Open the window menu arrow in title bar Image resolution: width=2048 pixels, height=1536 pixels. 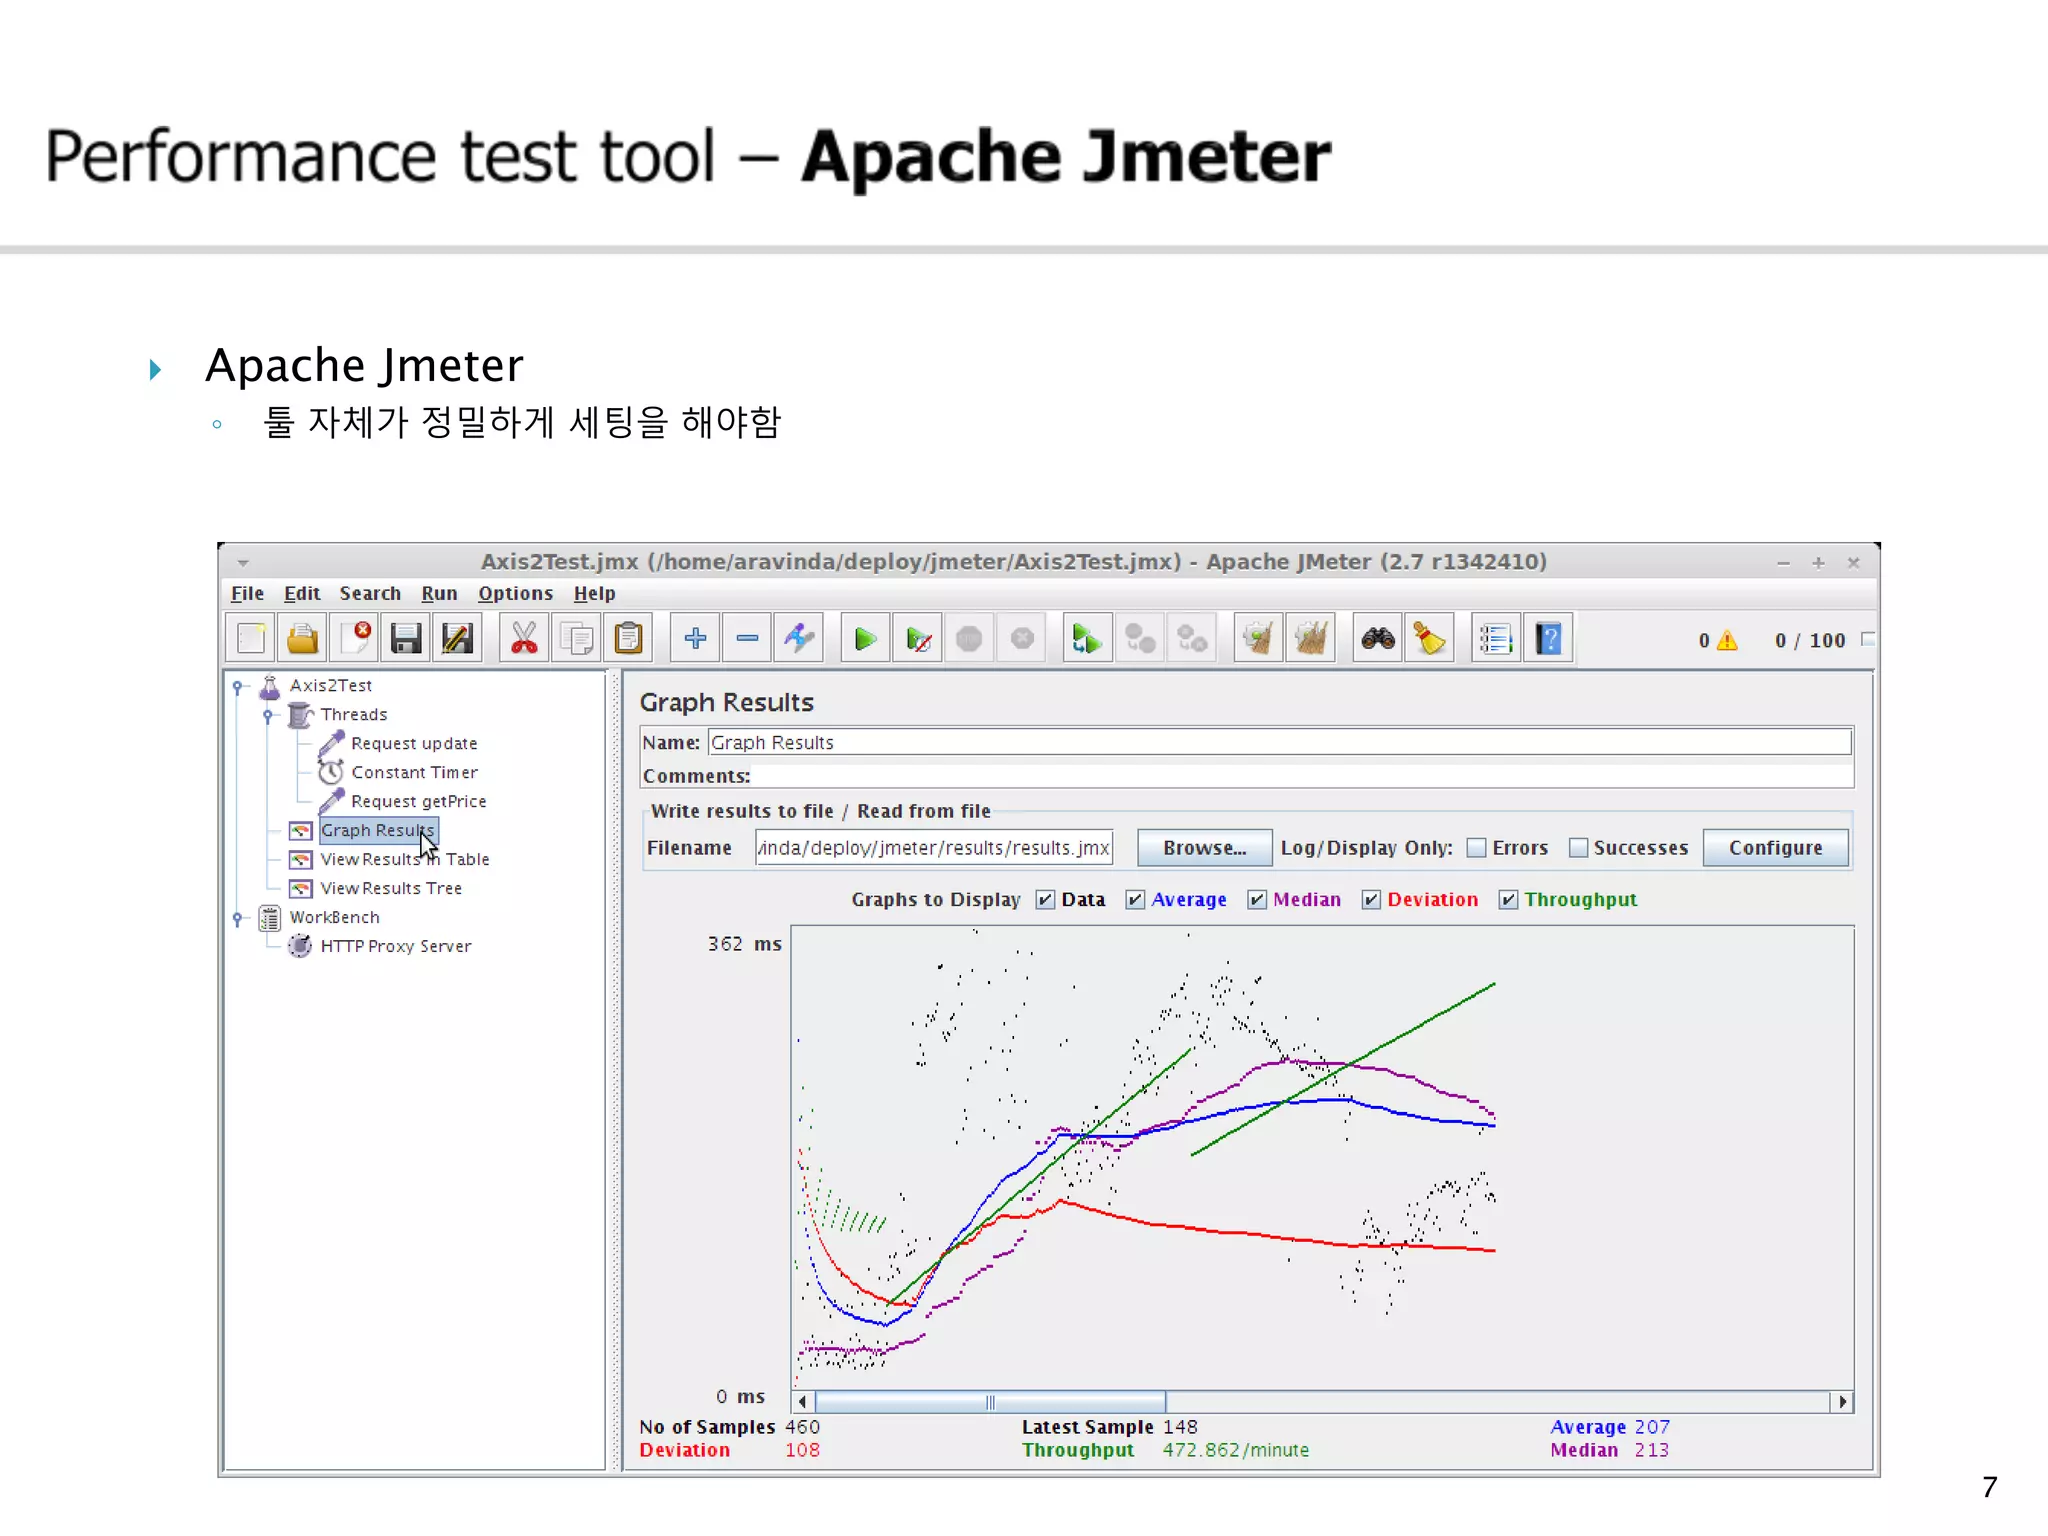pyautogui.click(x=243, y=563)
